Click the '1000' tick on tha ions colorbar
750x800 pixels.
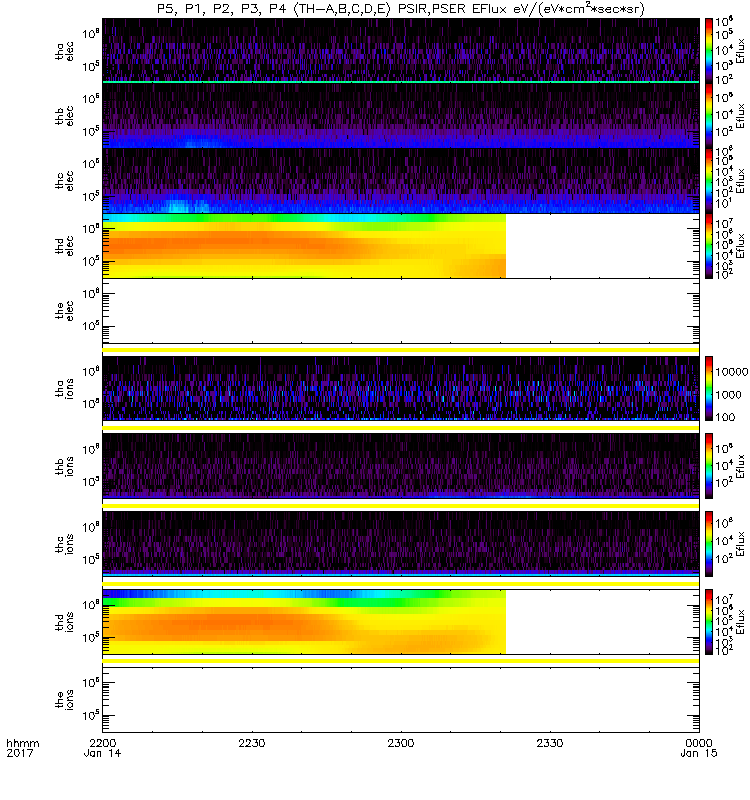(x=728, y=394)
